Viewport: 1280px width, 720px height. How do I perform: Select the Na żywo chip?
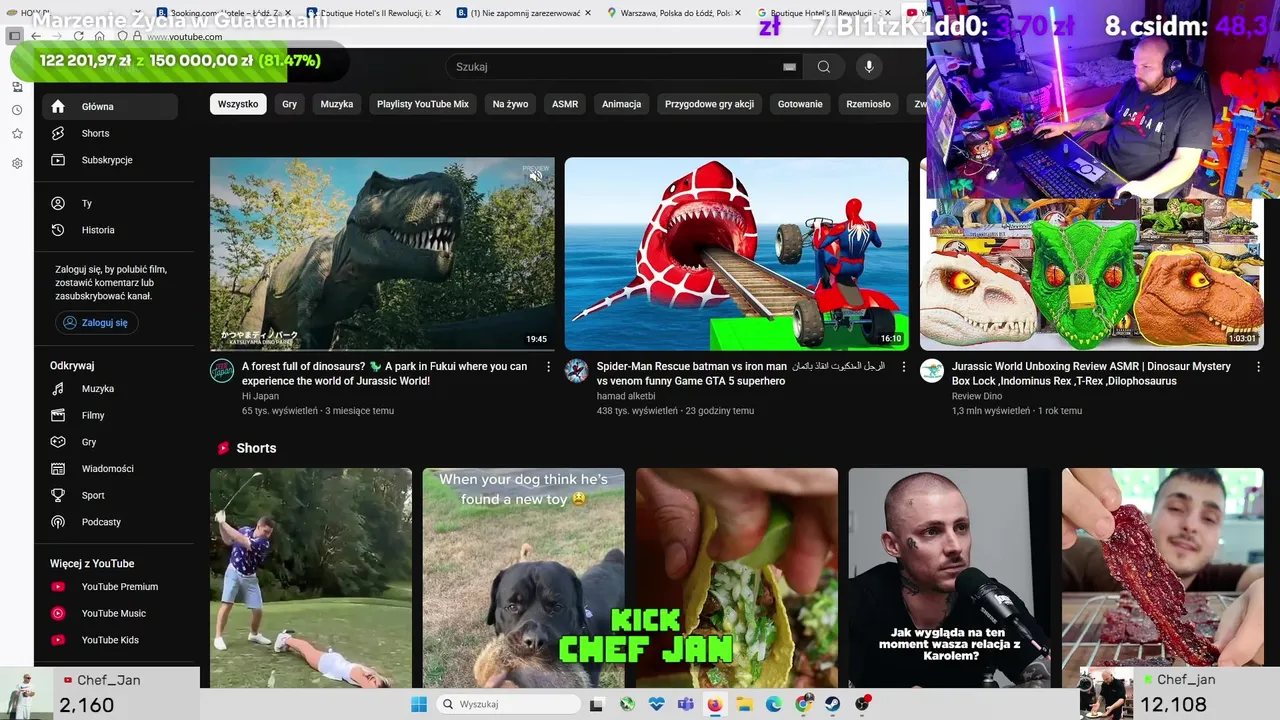(x=510, y=104)
